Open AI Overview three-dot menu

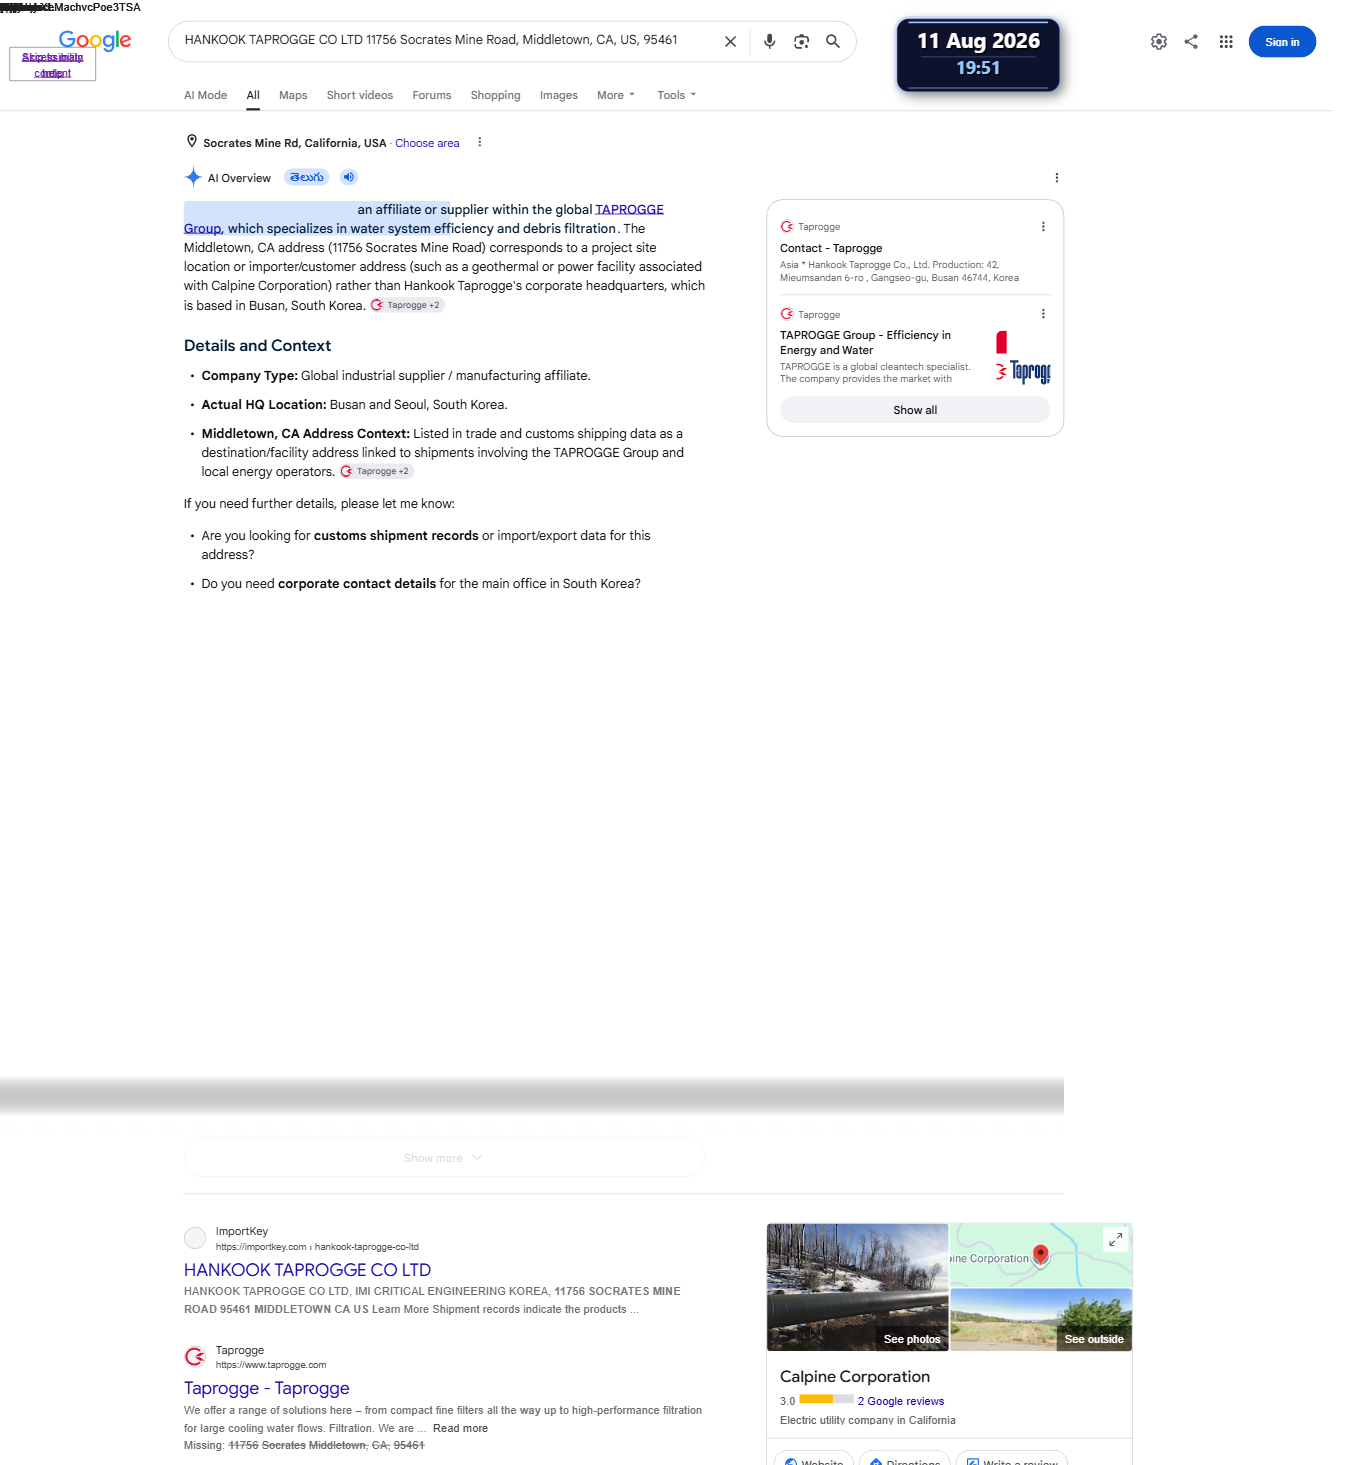pos(1057,178)
